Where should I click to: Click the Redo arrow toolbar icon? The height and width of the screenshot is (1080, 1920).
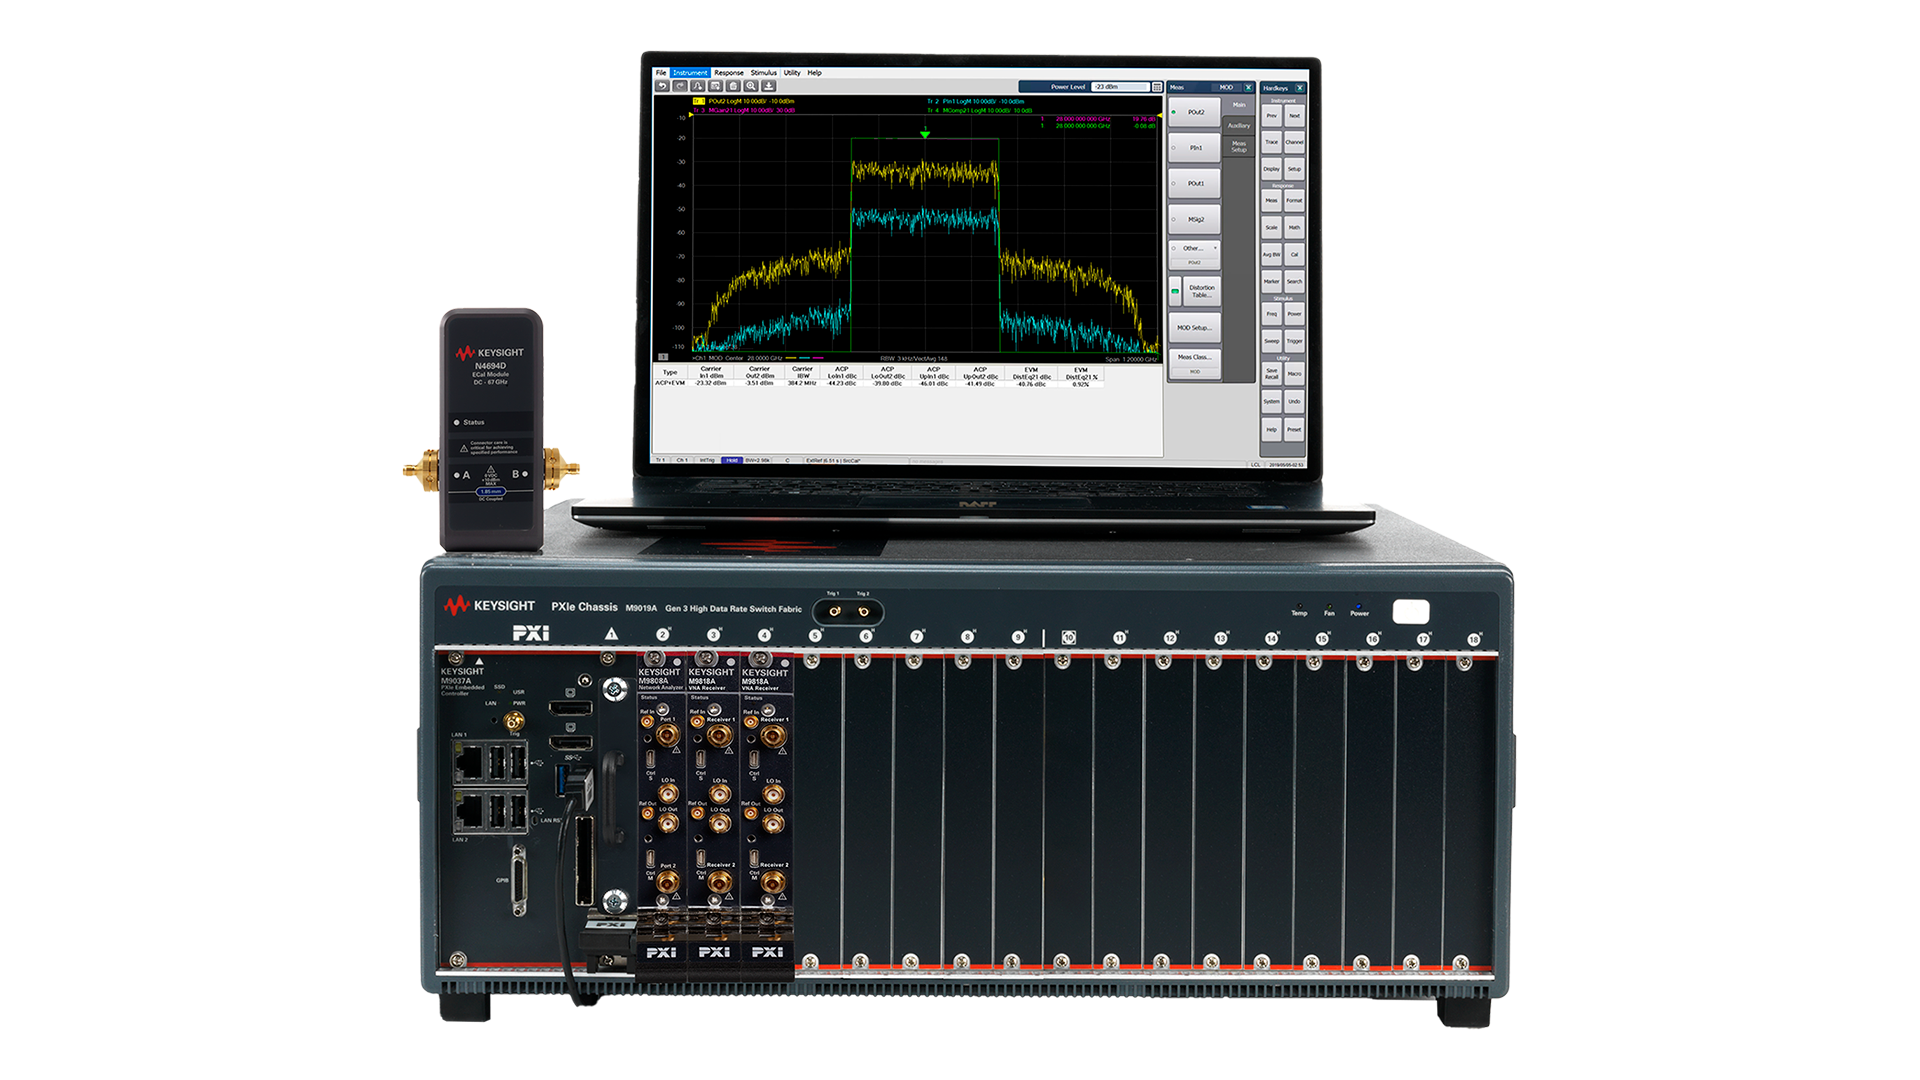(x=680, y=86)
